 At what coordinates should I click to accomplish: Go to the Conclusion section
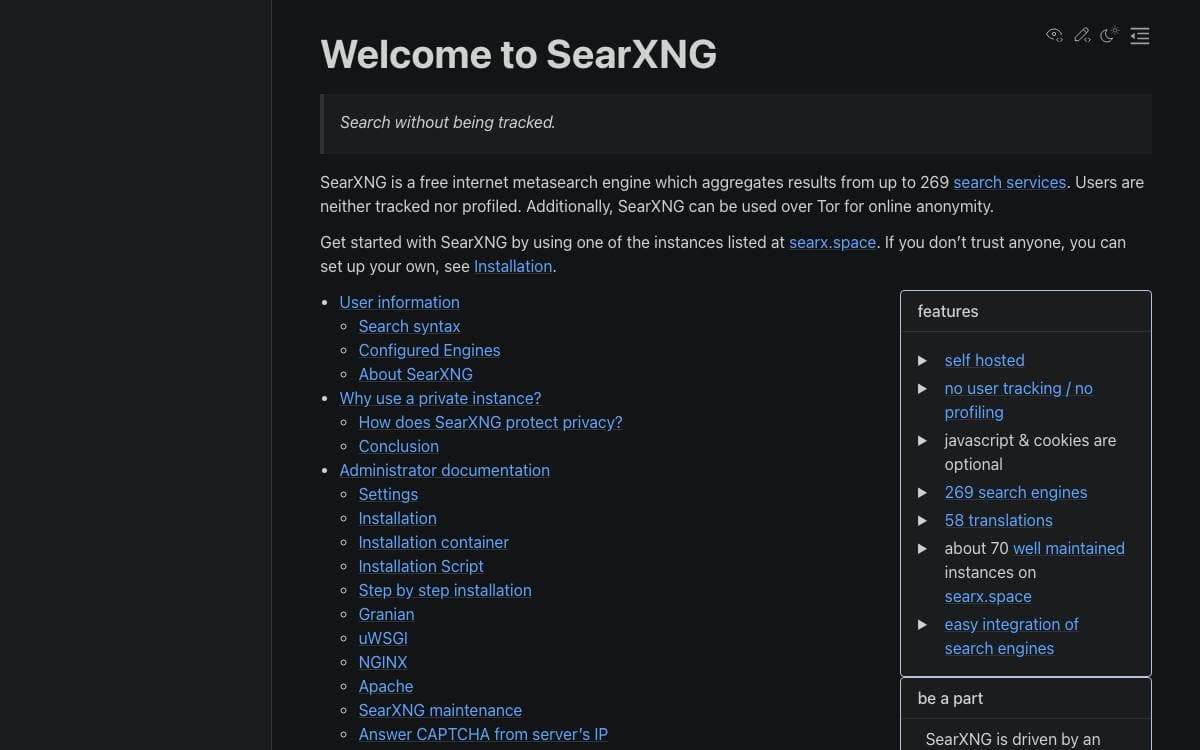398,446
